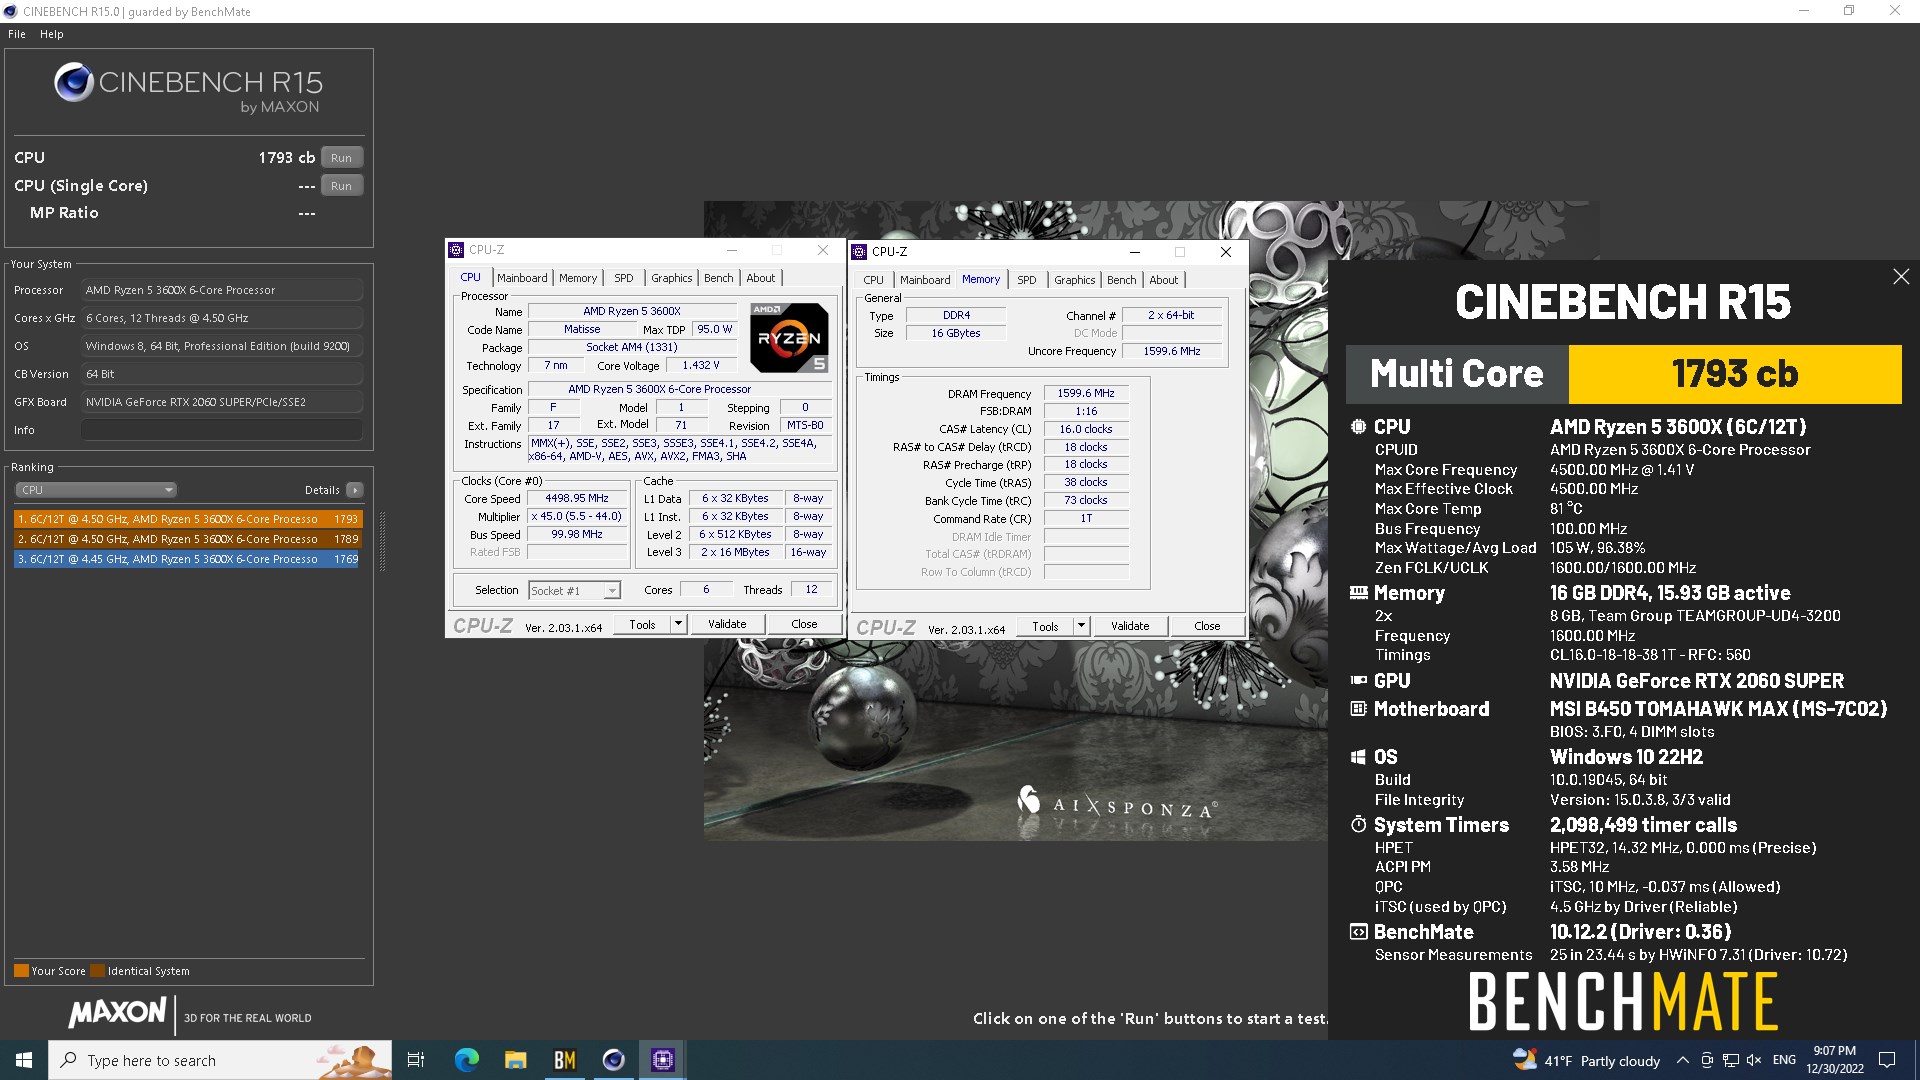The image size is (1920, 1080).
Task: Open the Help menu
Action: coord(52,34)
